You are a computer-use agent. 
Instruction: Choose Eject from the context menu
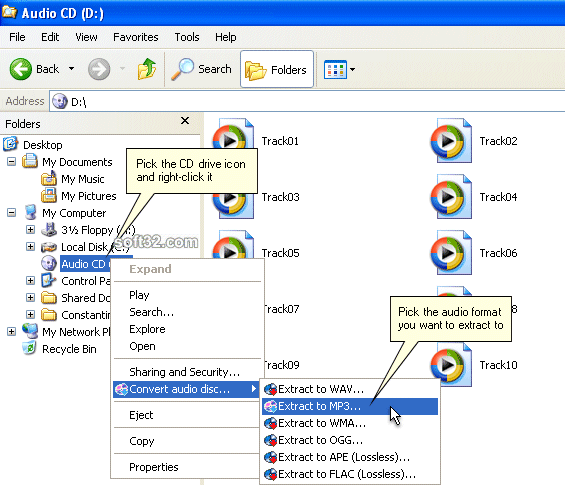pos(187,415)
